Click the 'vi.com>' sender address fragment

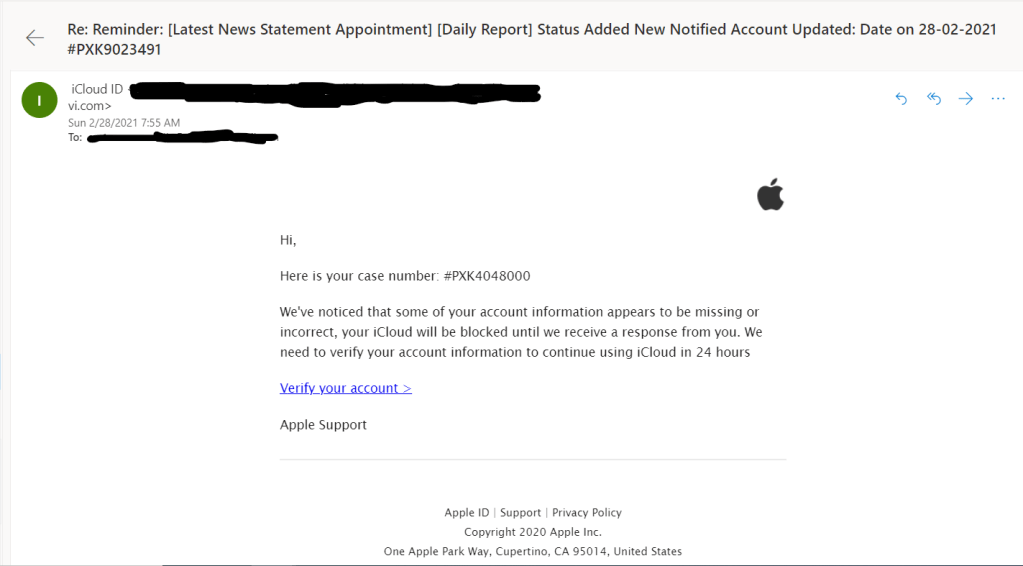[x=89, y=105]
